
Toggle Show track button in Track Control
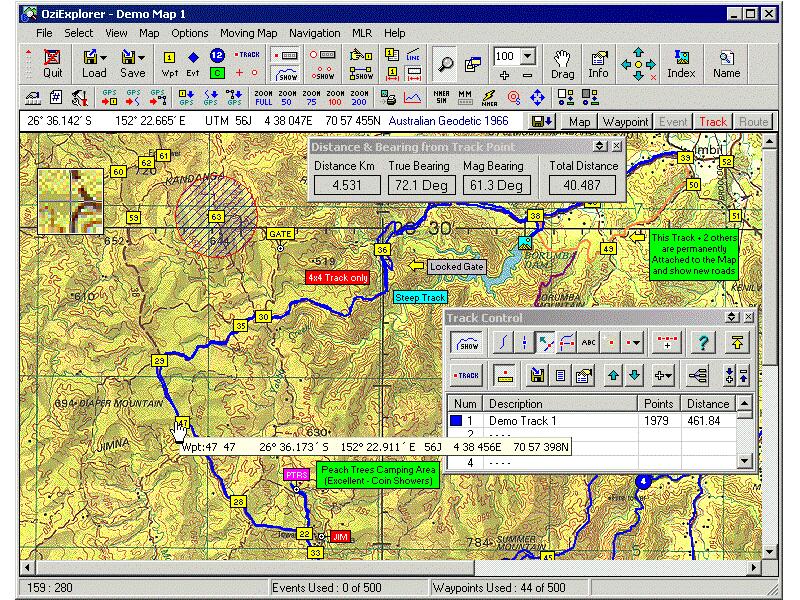click(466, 343)
